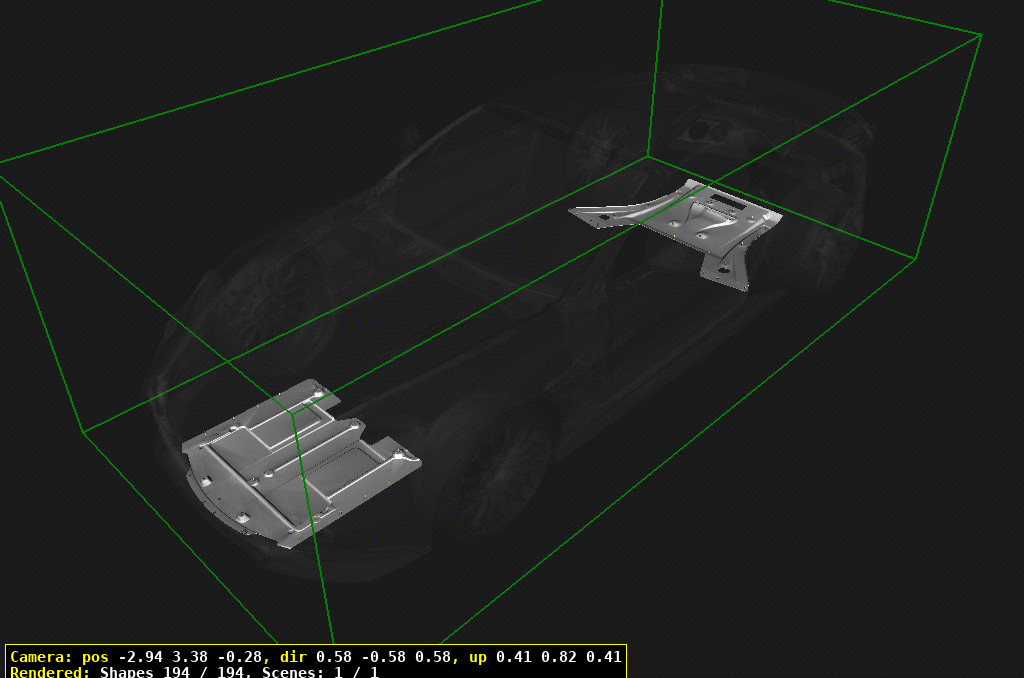Click the 'Shapes 194 / 194' status text
This screenshot has height=678, width=1024.
click(x=173, y=671)
